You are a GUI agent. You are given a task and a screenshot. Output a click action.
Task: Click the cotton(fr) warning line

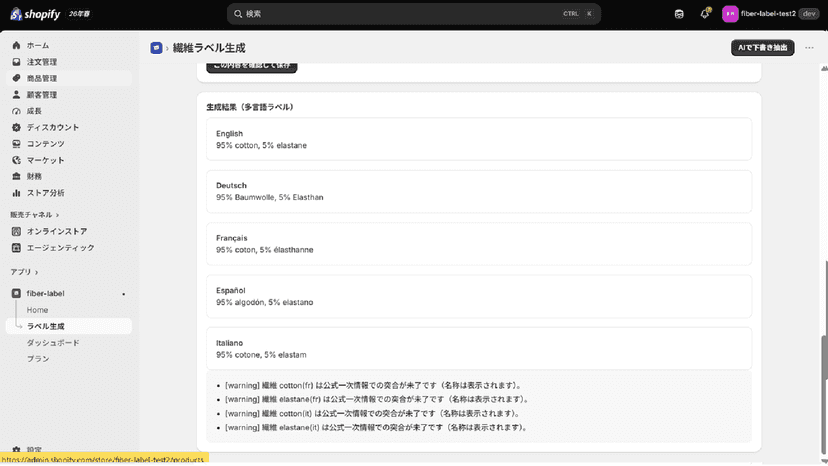(x=374, y=386)
